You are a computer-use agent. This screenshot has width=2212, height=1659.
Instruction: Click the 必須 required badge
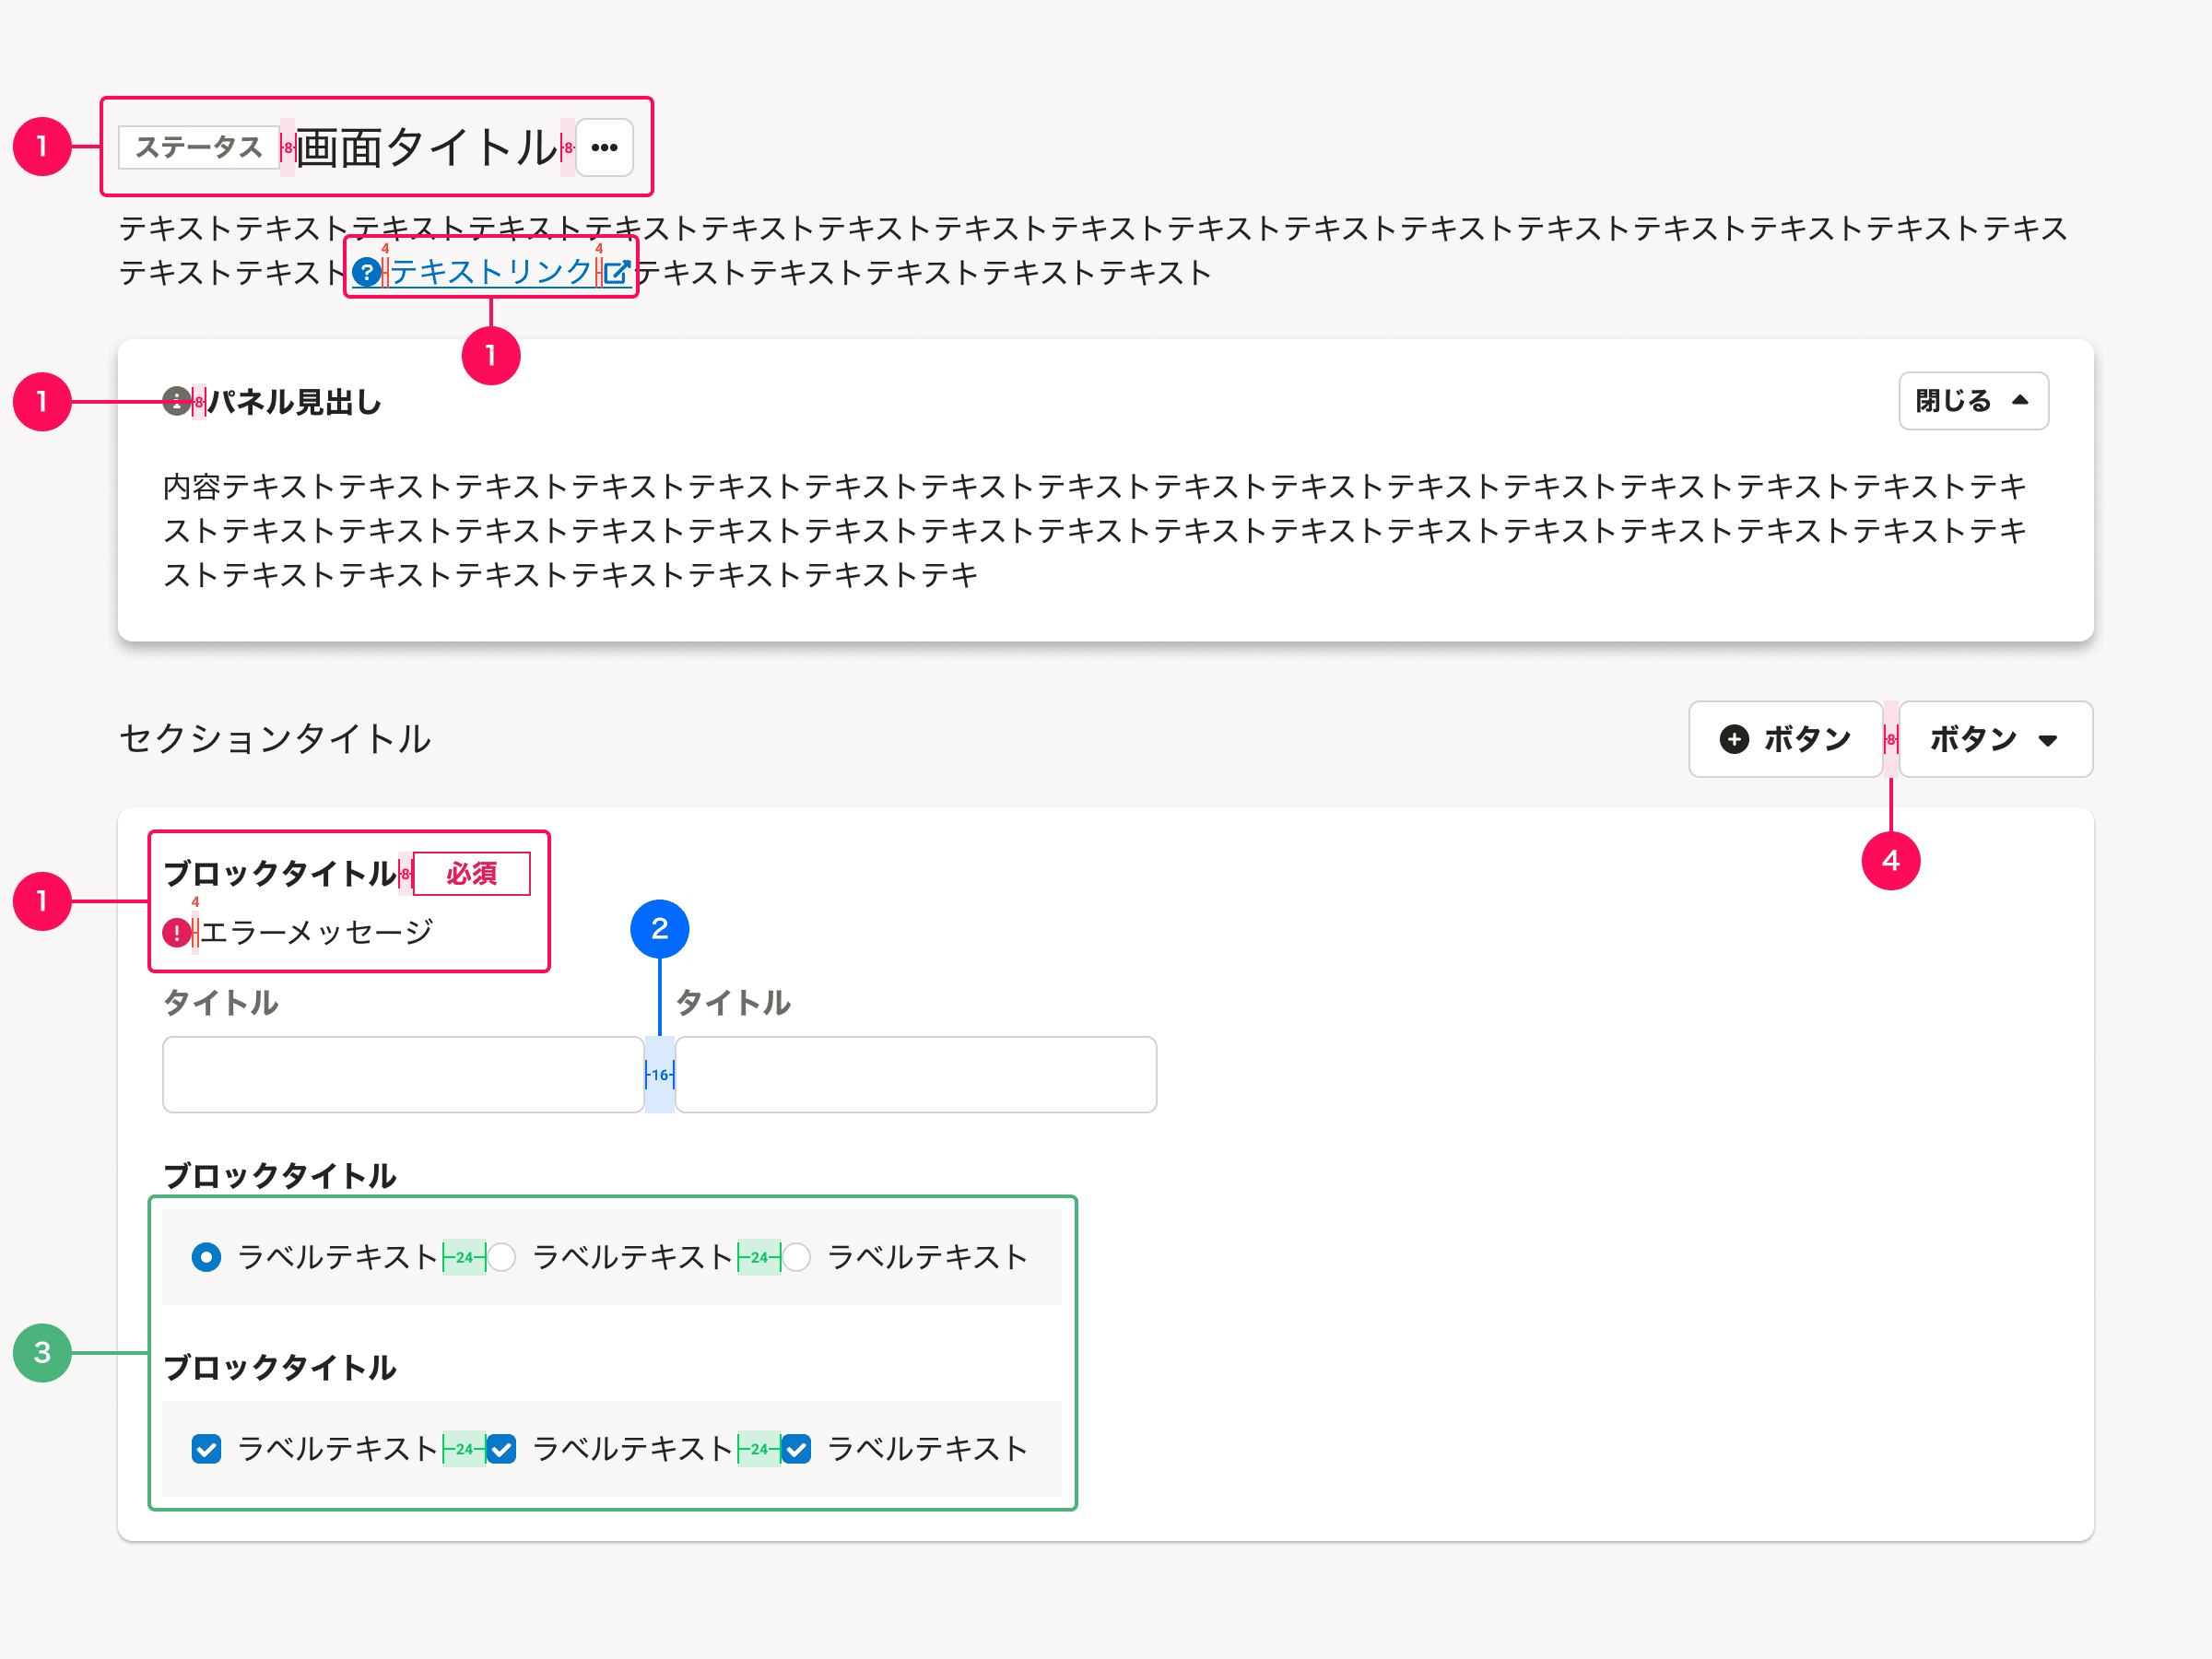click(x=471, y=873)
